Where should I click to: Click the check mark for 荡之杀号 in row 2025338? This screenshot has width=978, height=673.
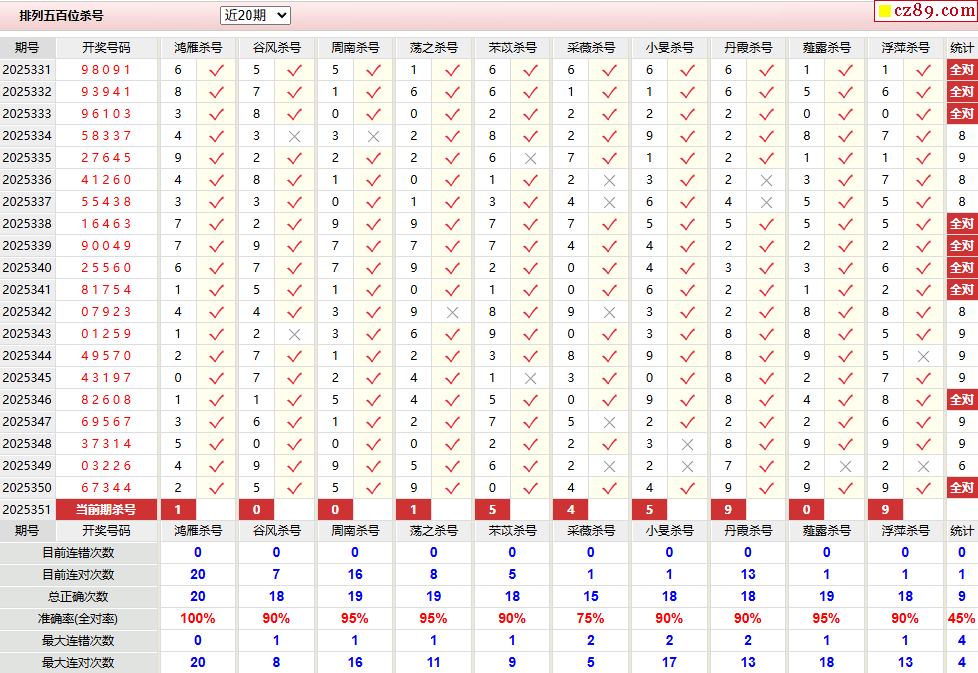click(452, 224)
